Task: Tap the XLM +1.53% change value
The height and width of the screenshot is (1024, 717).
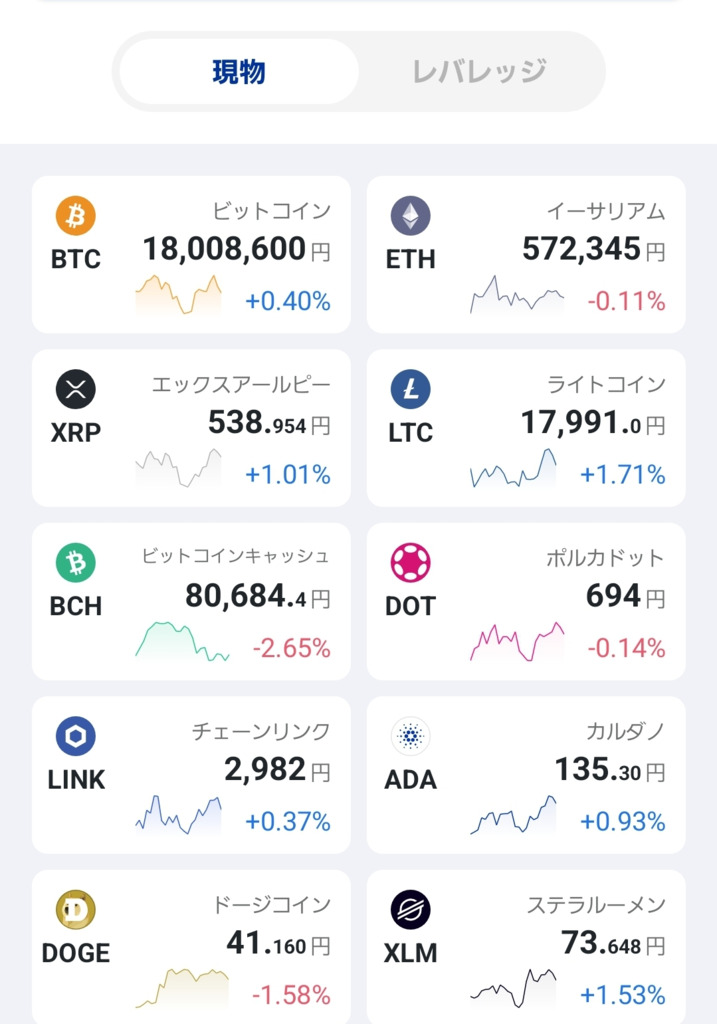Action: tap(622, 995)
